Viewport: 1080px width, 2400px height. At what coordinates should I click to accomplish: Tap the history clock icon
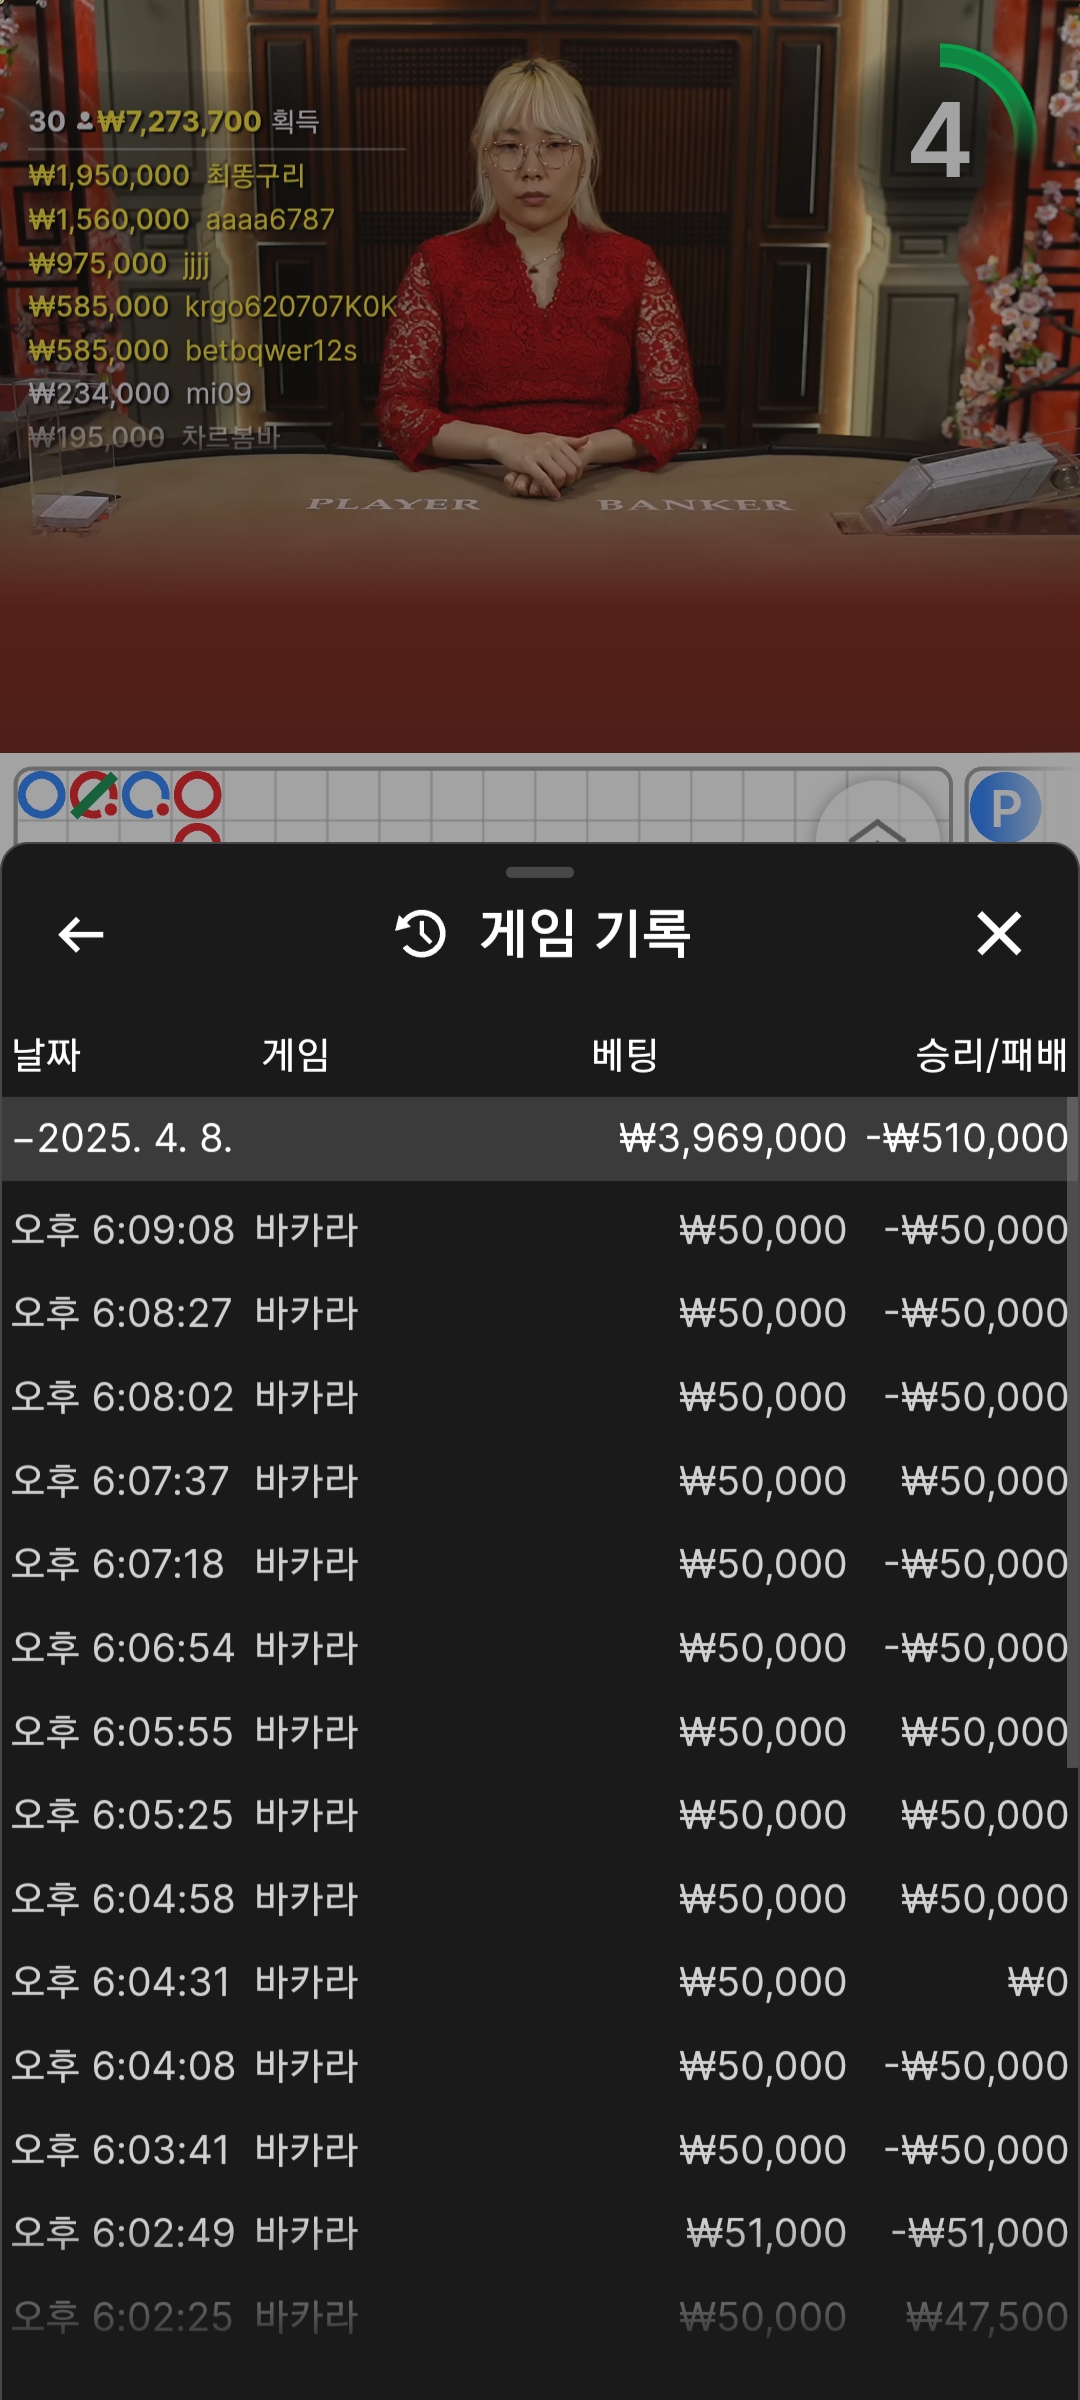pyautogui.click(x=421, y=934)
